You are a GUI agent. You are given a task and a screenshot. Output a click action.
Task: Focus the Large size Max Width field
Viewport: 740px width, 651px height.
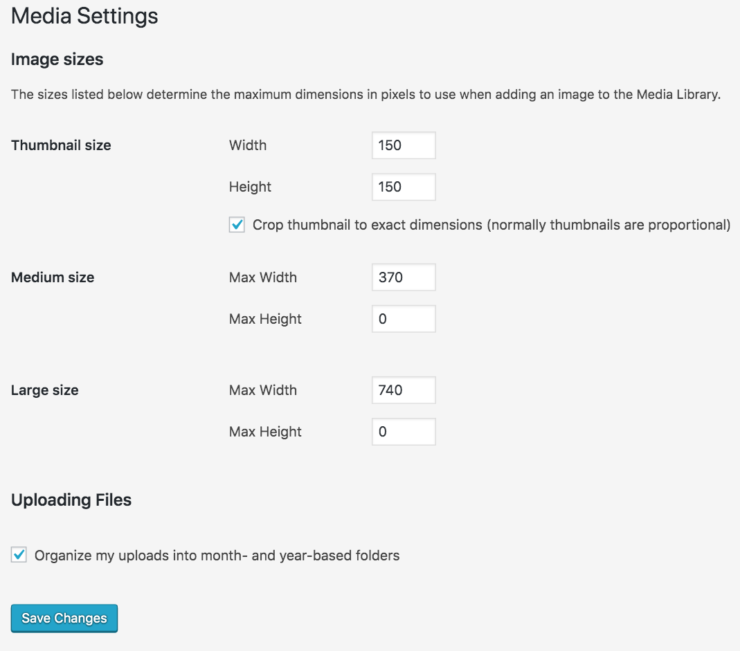pyautogui.click(x=403, y=390)
